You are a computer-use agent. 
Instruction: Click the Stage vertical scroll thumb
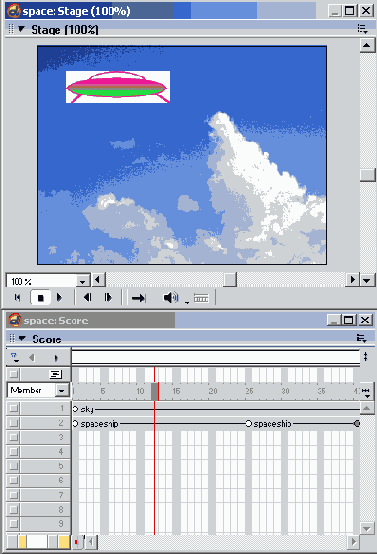point(367,175)
